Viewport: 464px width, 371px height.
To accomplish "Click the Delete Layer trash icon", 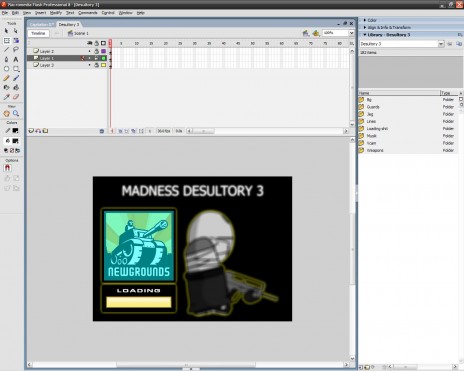I will pyautogui.click(x=102, y=131).
